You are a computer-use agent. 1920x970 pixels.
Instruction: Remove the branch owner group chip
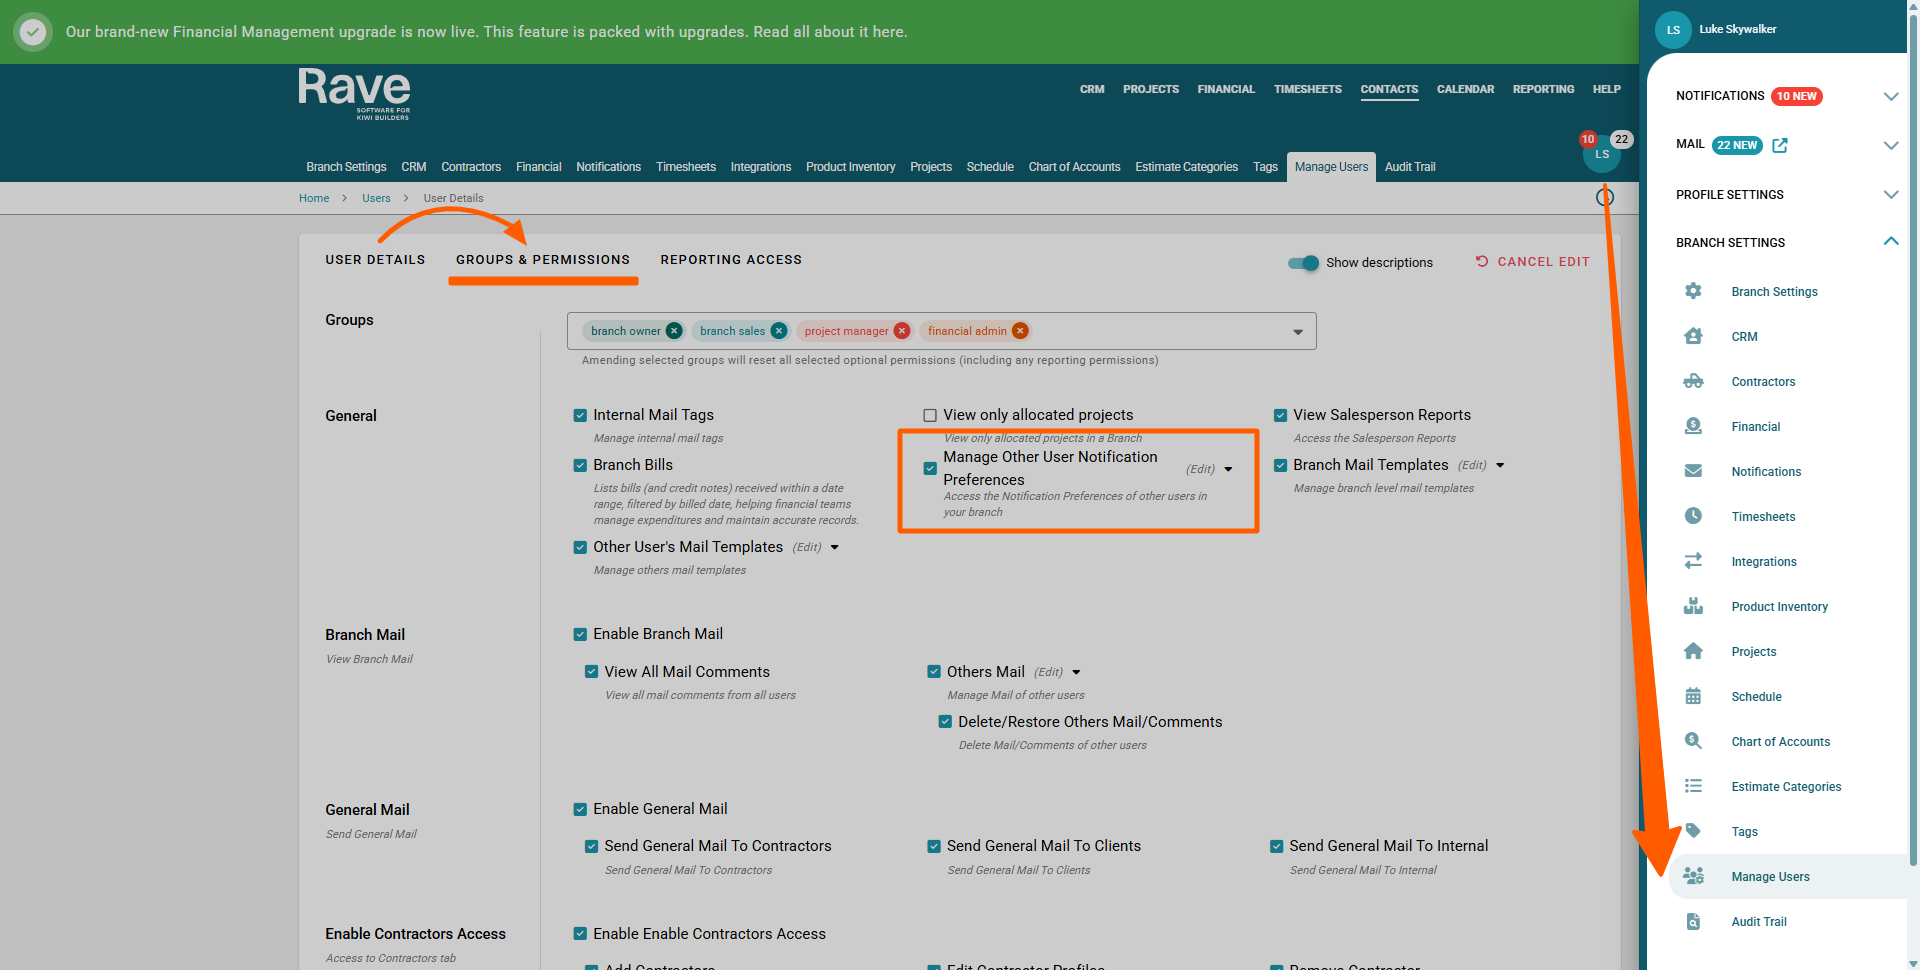(x=674, y=331)
